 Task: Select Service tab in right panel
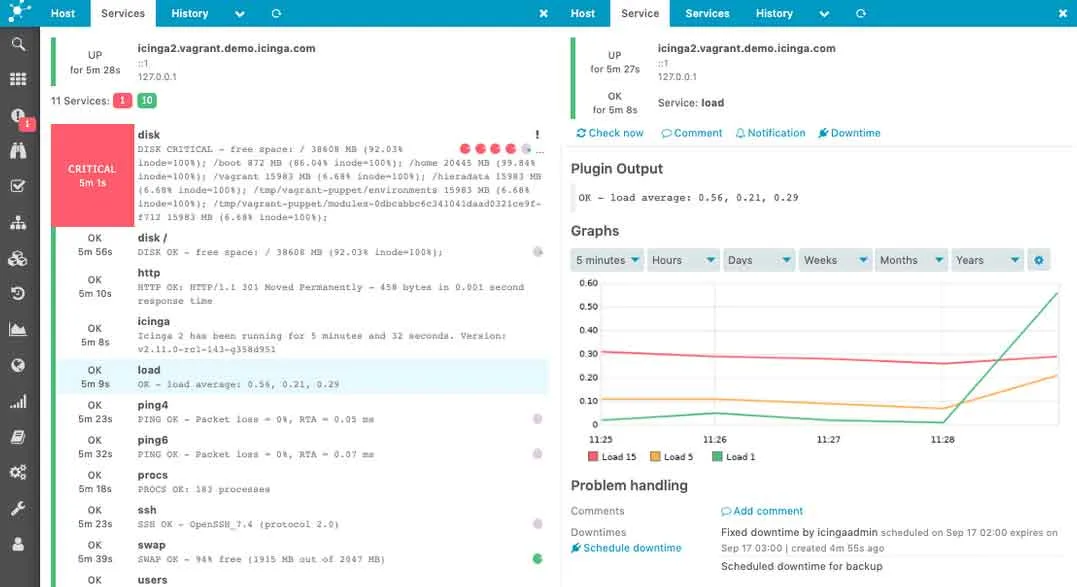tap(640, 13)
